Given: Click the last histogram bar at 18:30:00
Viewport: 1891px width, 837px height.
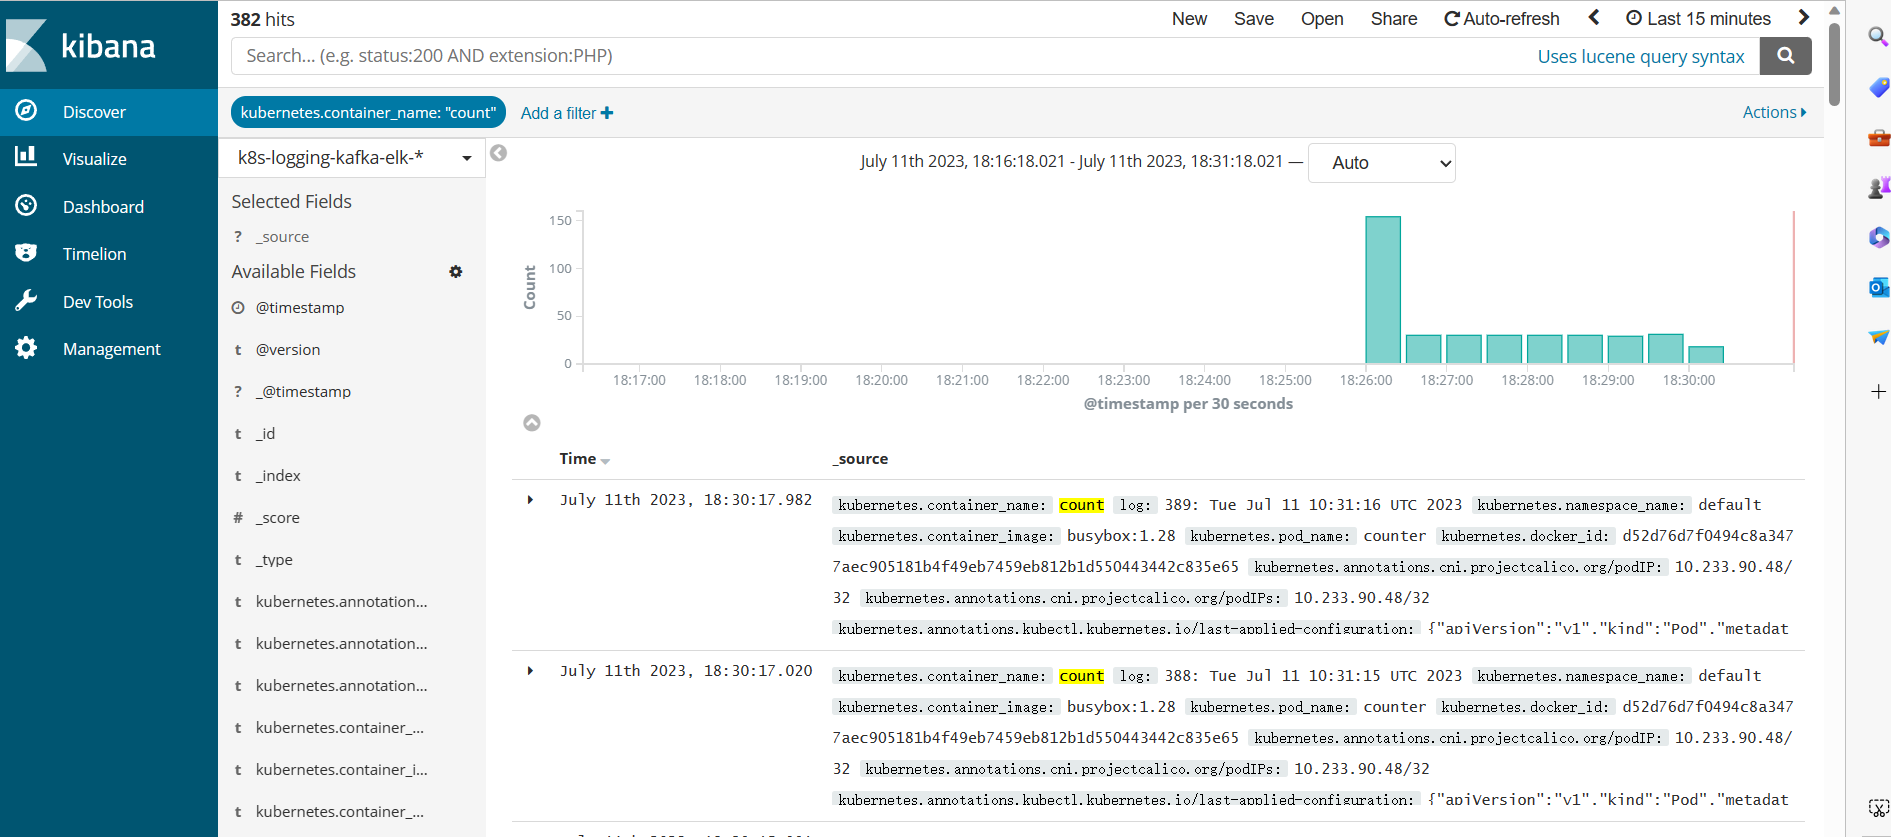Looking at the screenshot, I should 1706,355.
